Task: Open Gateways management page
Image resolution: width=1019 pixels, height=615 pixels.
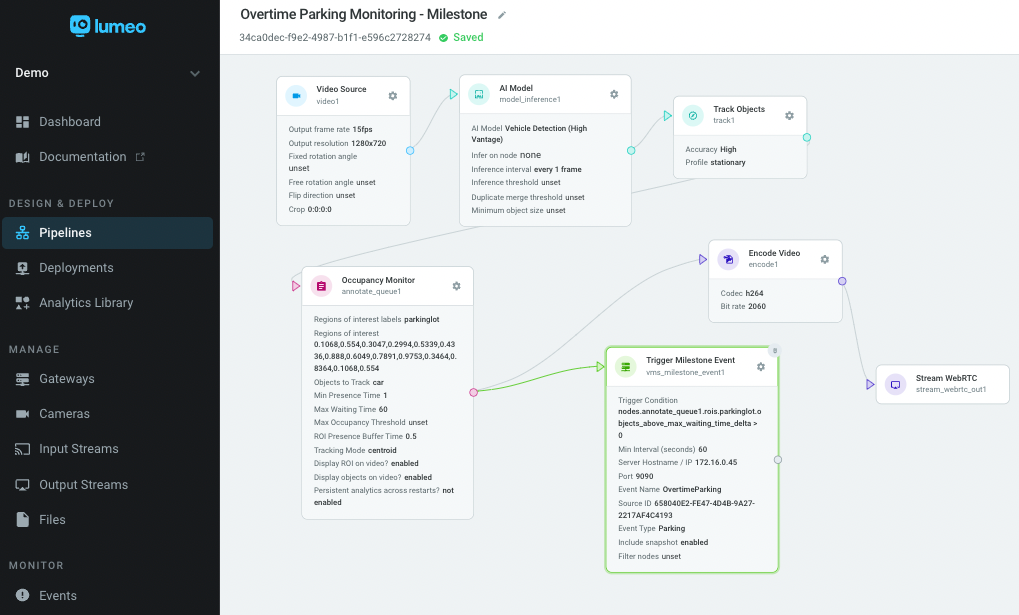Action: click(x=66, y=379)
